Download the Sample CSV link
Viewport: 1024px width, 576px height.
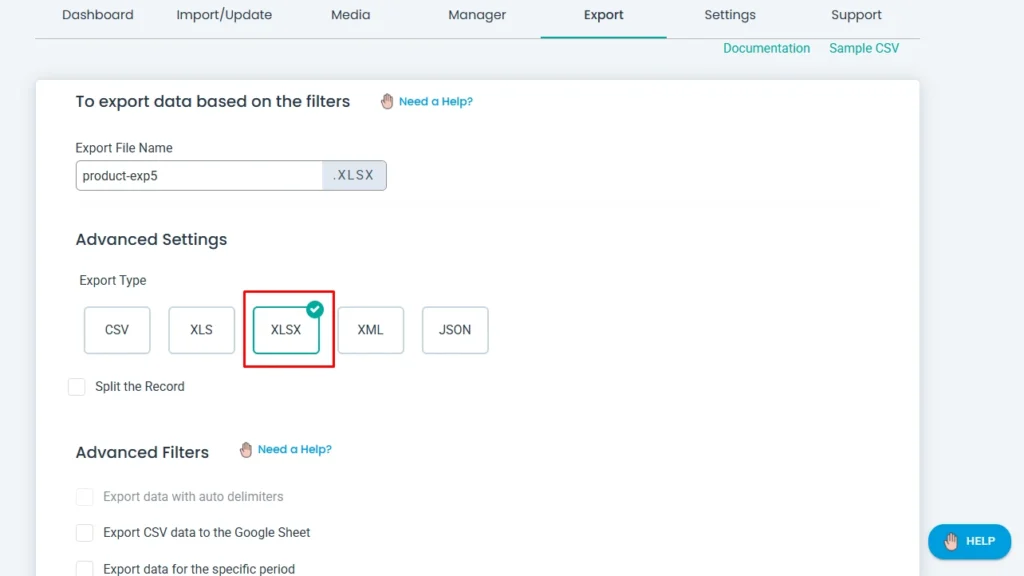tap(864, 48)
